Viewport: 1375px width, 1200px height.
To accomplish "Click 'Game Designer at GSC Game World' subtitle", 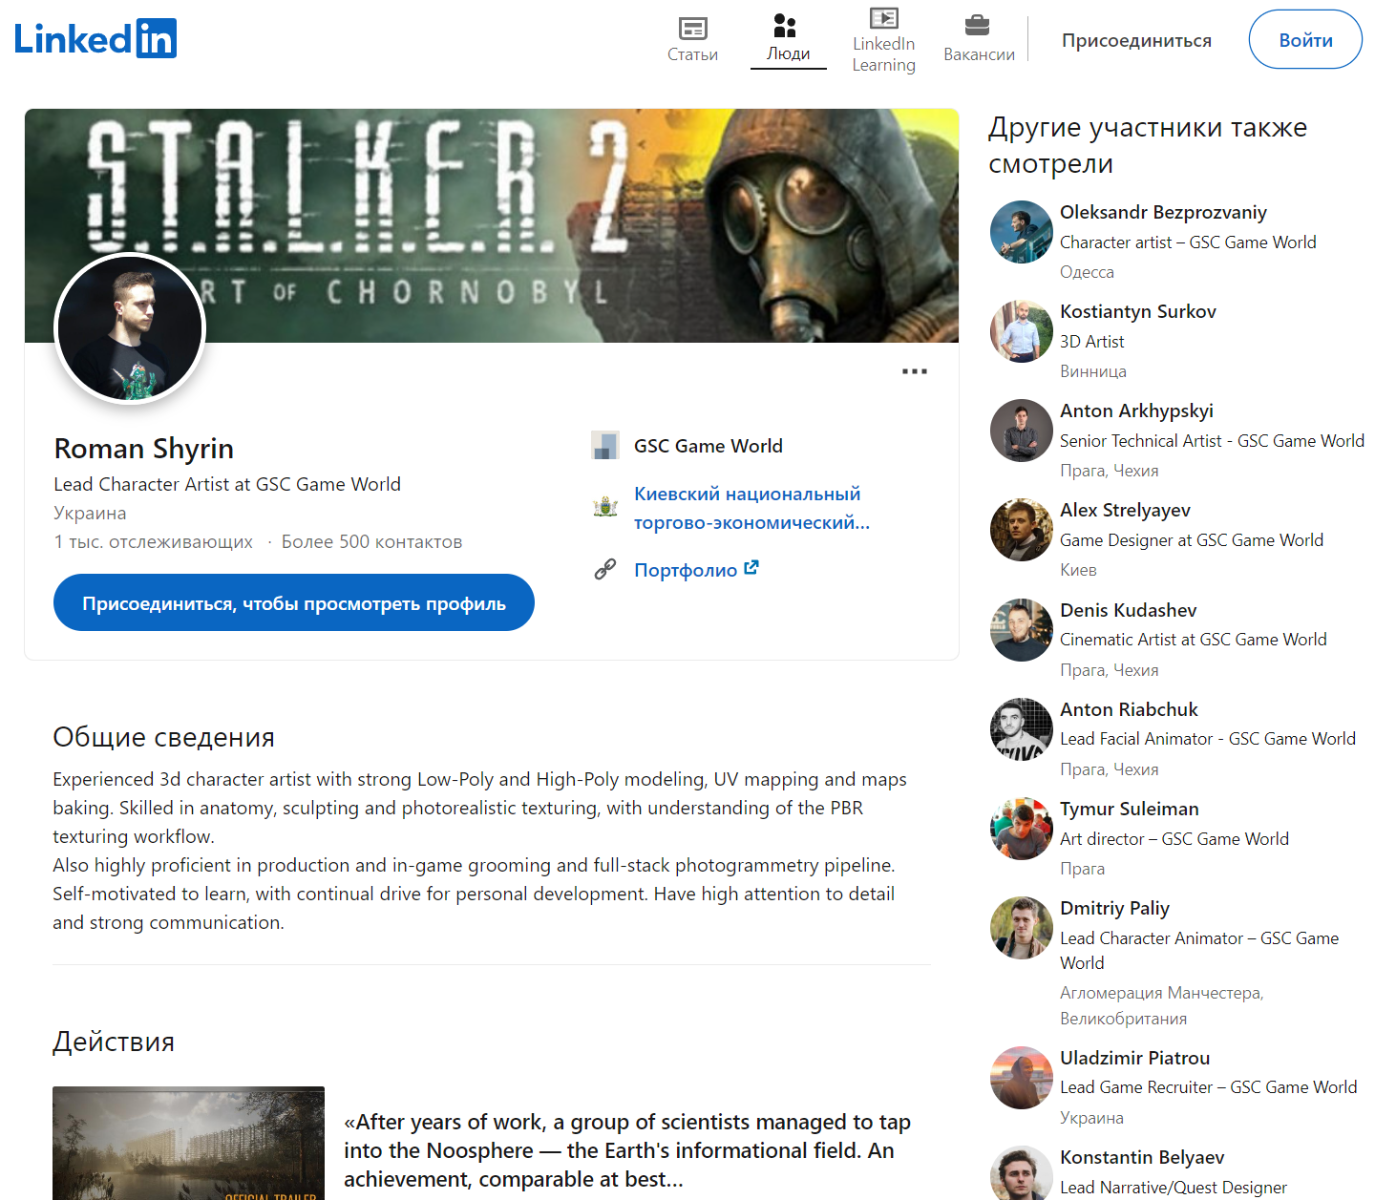I will pyautogui.click(x=1191, y=540).
